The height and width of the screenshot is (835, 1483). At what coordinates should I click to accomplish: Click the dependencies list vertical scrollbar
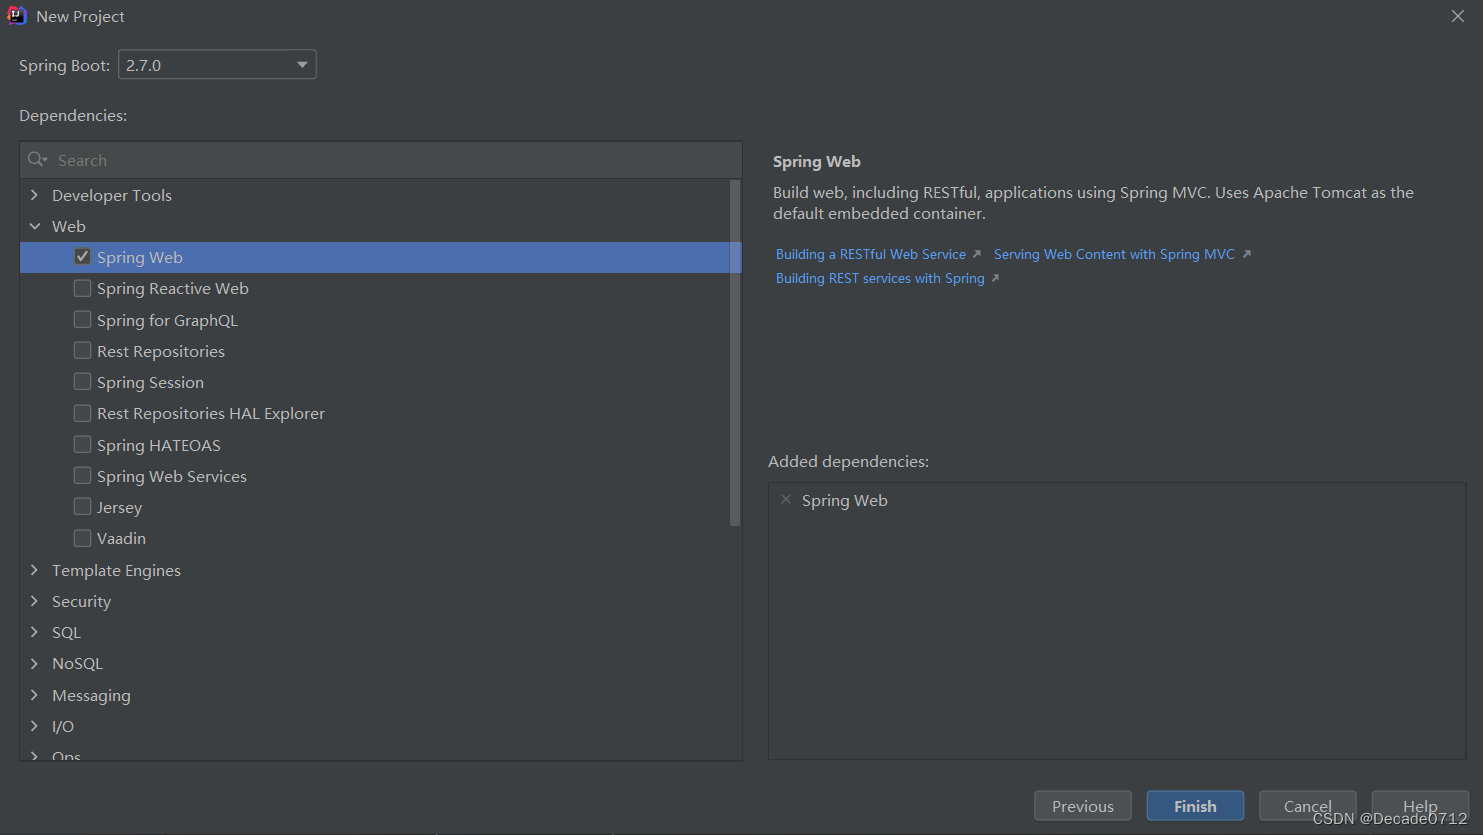pyautogui.click(x=735, y=353)
